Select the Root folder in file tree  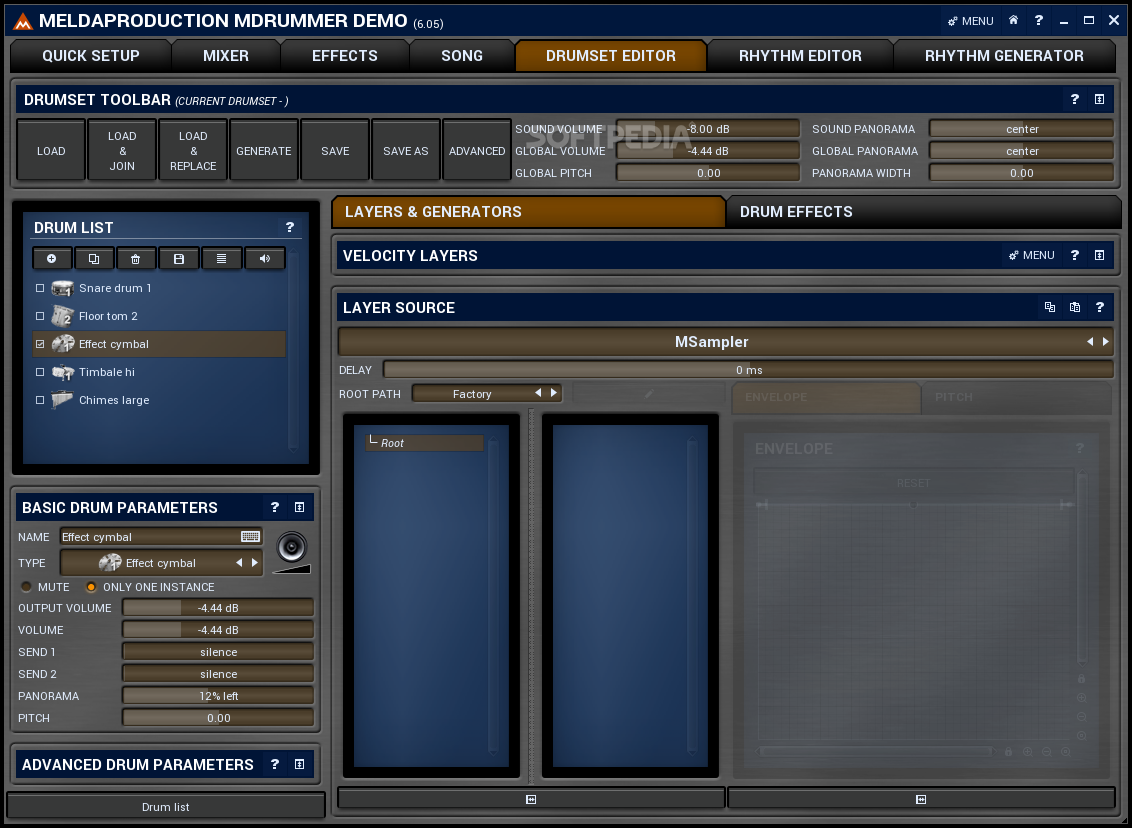click(x=424, y=443)
